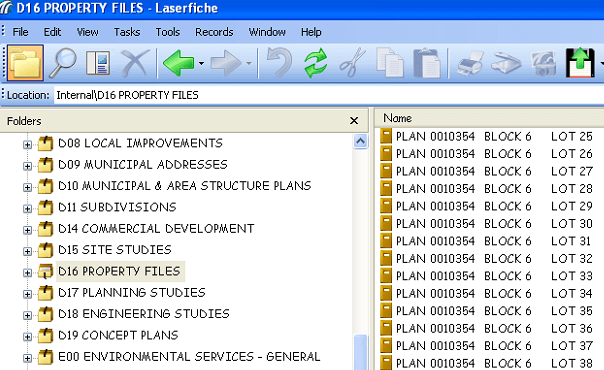
Task: Open the Tasks menu
Action: click(127, 32)
